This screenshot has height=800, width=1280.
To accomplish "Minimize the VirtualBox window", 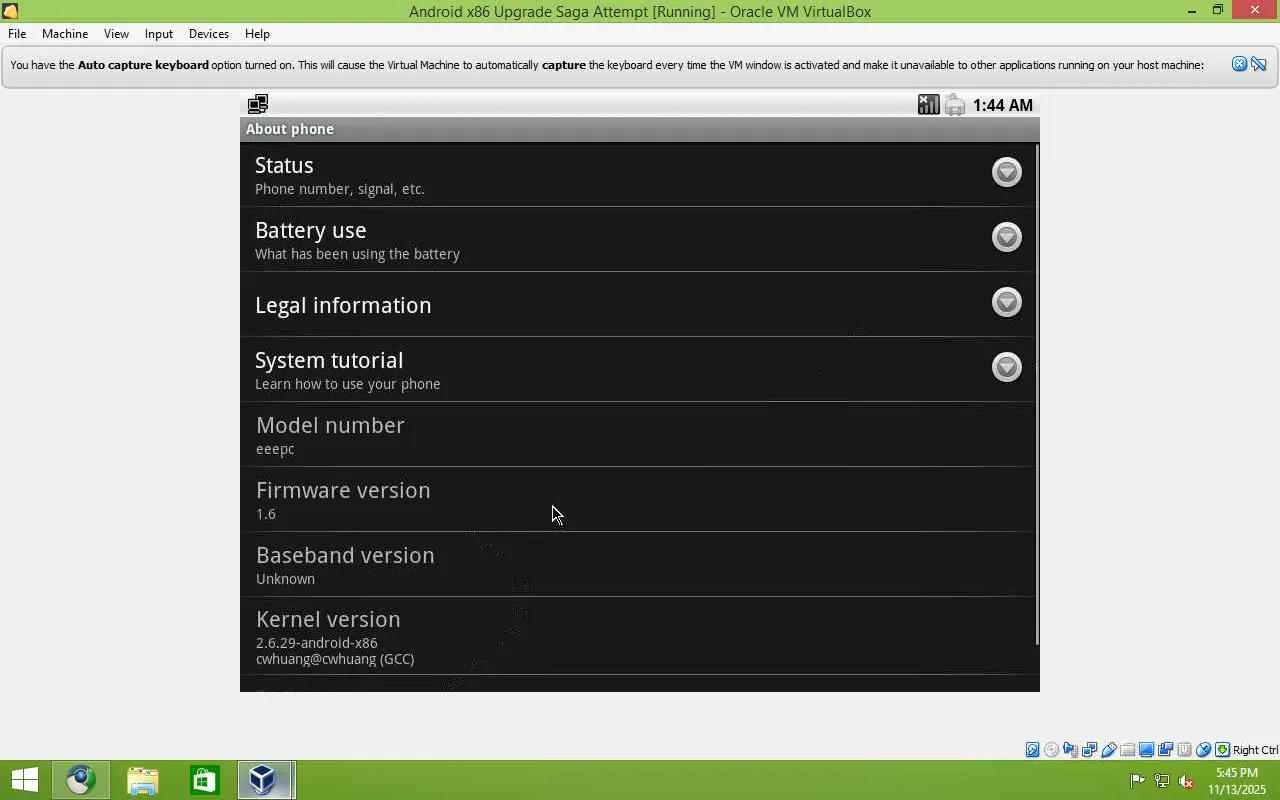I will coord(1192,11).
